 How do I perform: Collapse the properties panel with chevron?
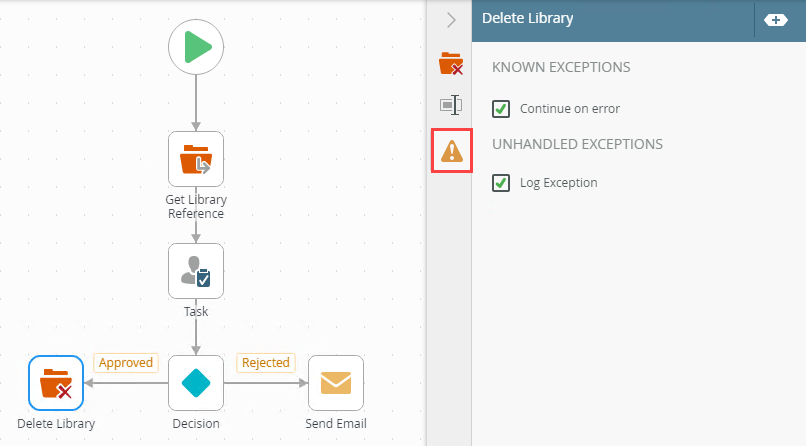[x=451, y=20]
